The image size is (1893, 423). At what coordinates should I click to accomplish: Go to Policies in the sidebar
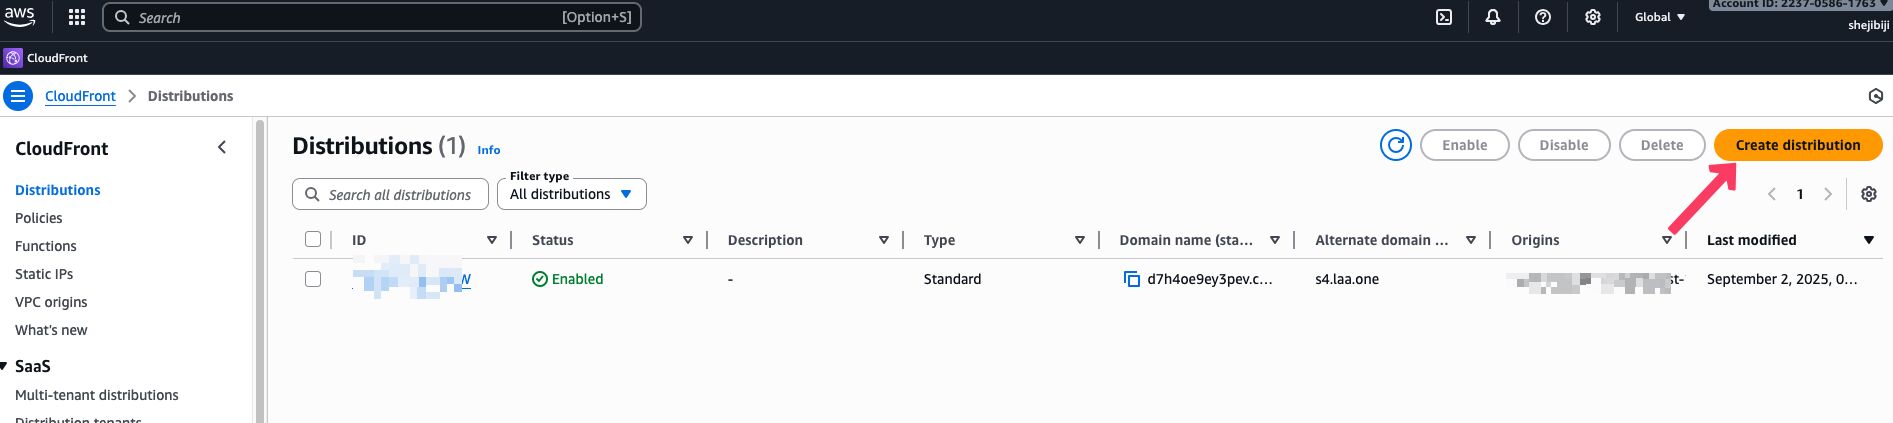39,218
